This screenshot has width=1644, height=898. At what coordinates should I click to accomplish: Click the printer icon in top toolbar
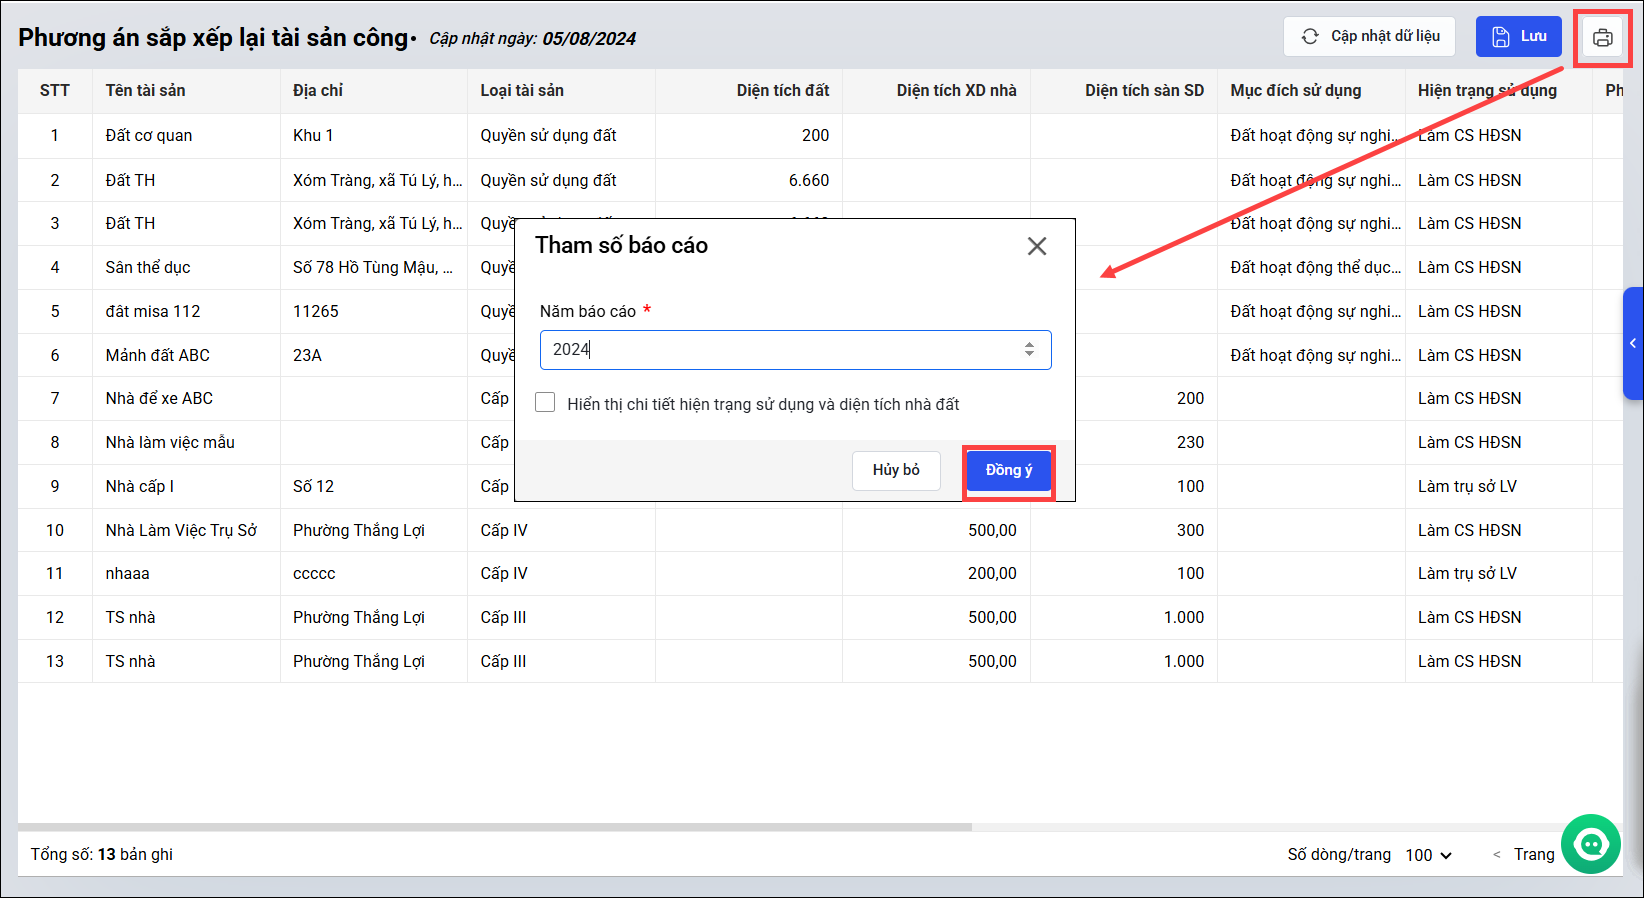click(x=1602, y=38)
